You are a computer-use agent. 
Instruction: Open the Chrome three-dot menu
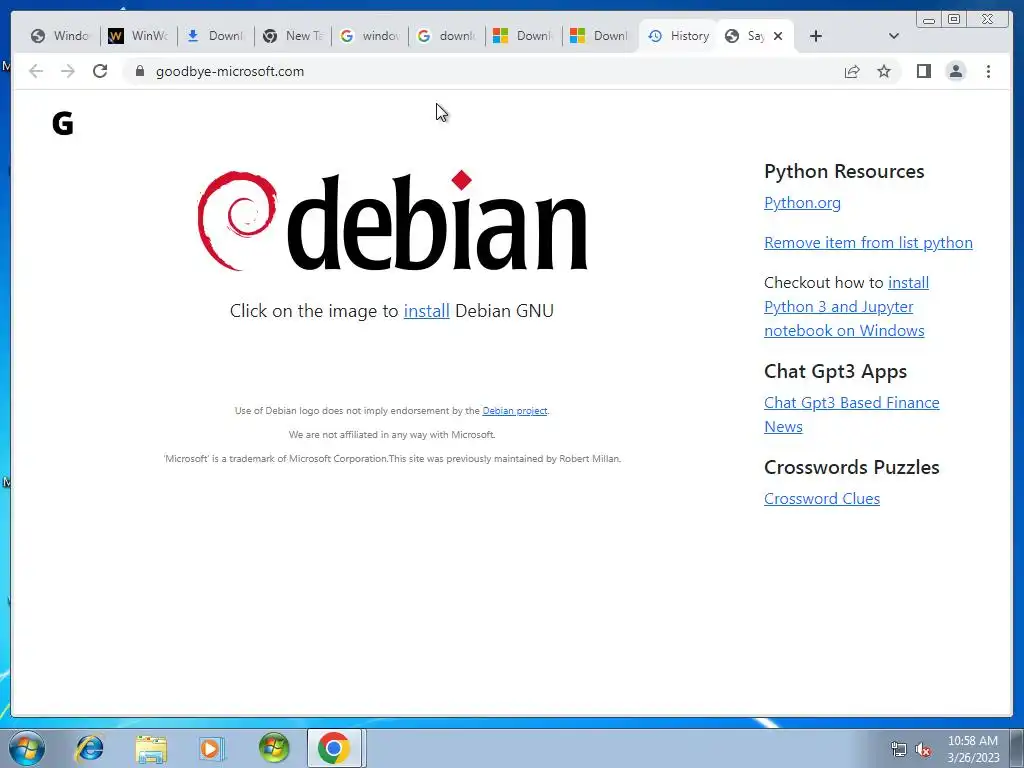(988, 71)
